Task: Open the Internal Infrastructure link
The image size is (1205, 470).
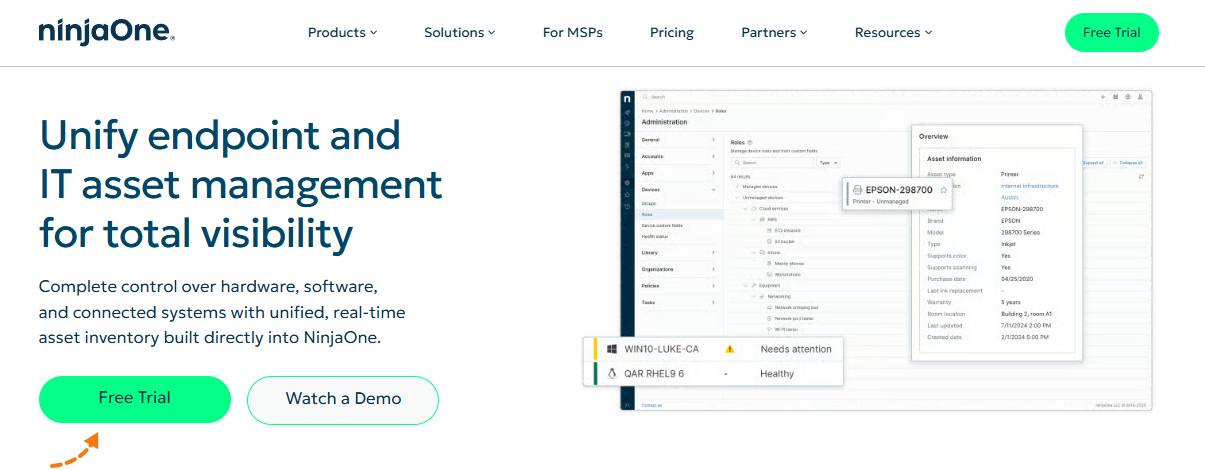Action: click(1029, 186)
